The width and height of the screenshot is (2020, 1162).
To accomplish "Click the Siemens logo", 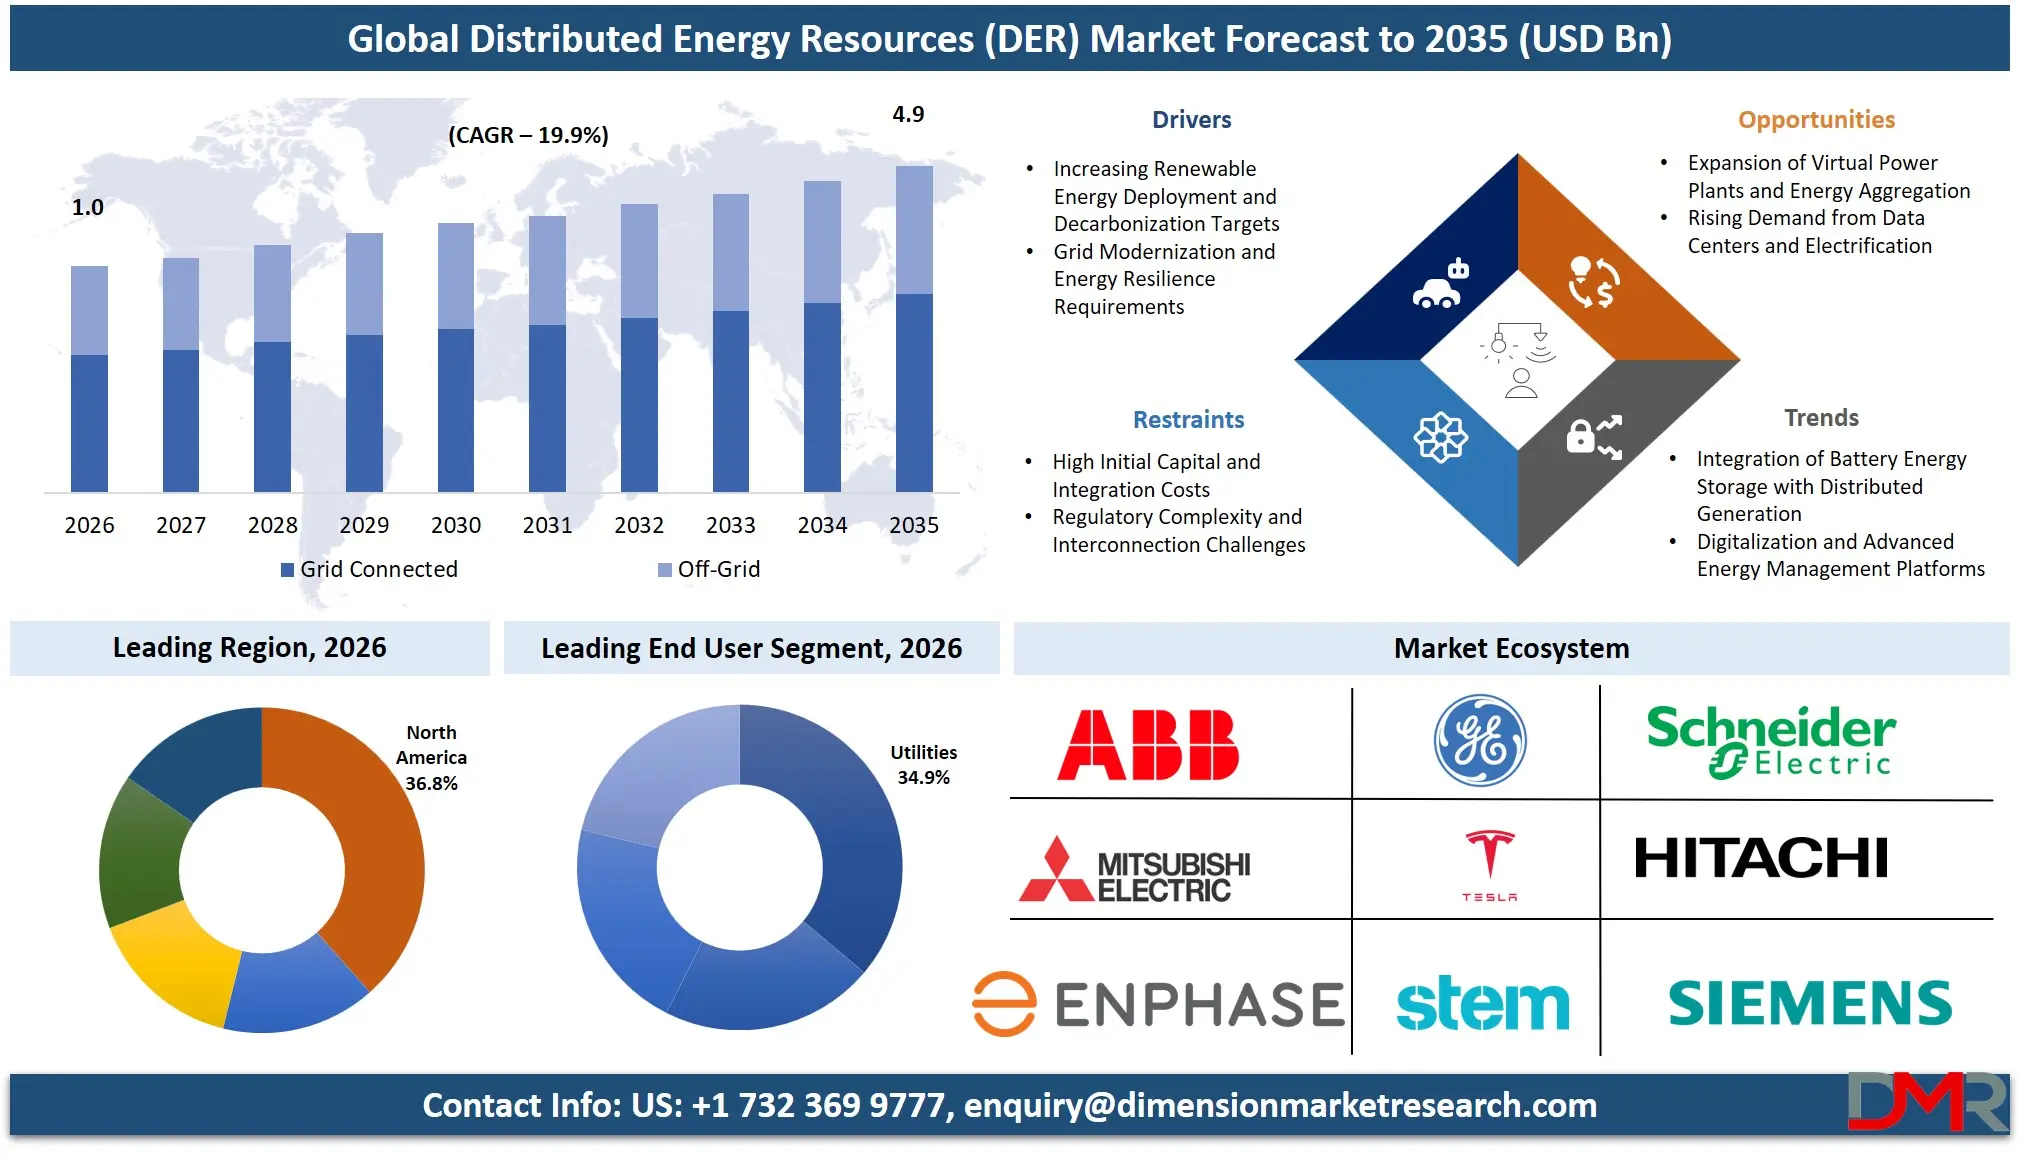I will pyautogui.click(x=1810, y=1003).
